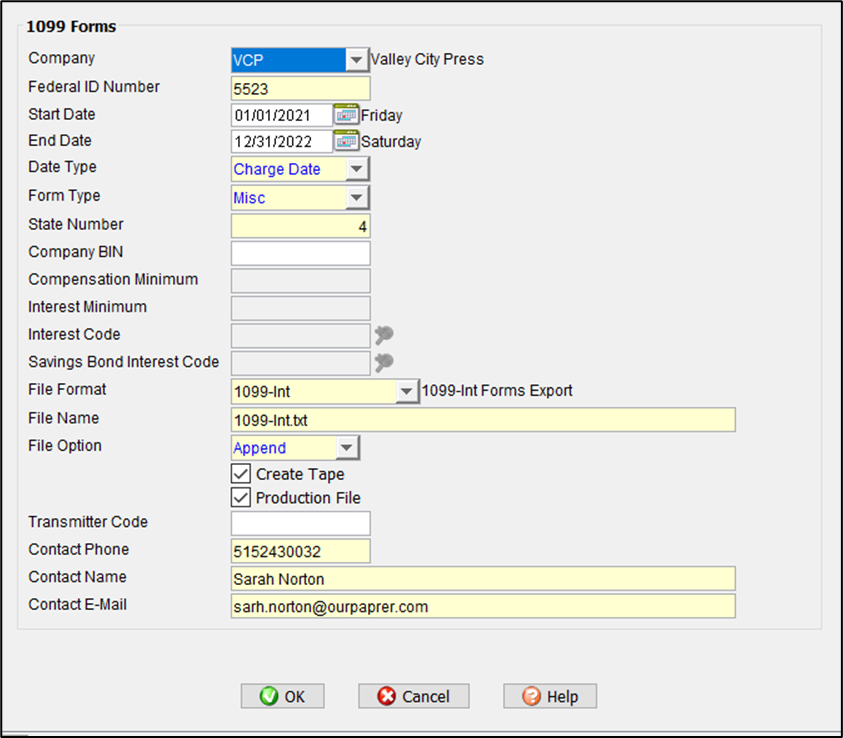The height and width of the screenshot is (738, 843).
Task: Uncheck the Production File checkbox
Action: pyautogui.click(x=241, y=498)
